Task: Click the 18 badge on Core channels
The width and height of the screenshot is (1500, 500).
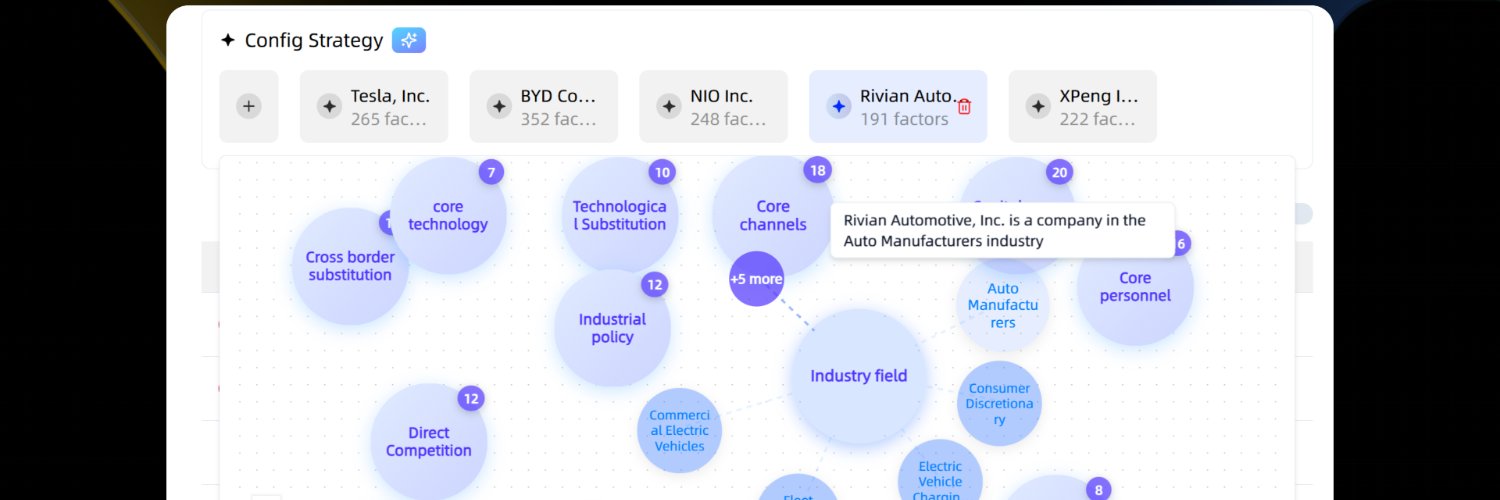Action: tap(818, 170)
